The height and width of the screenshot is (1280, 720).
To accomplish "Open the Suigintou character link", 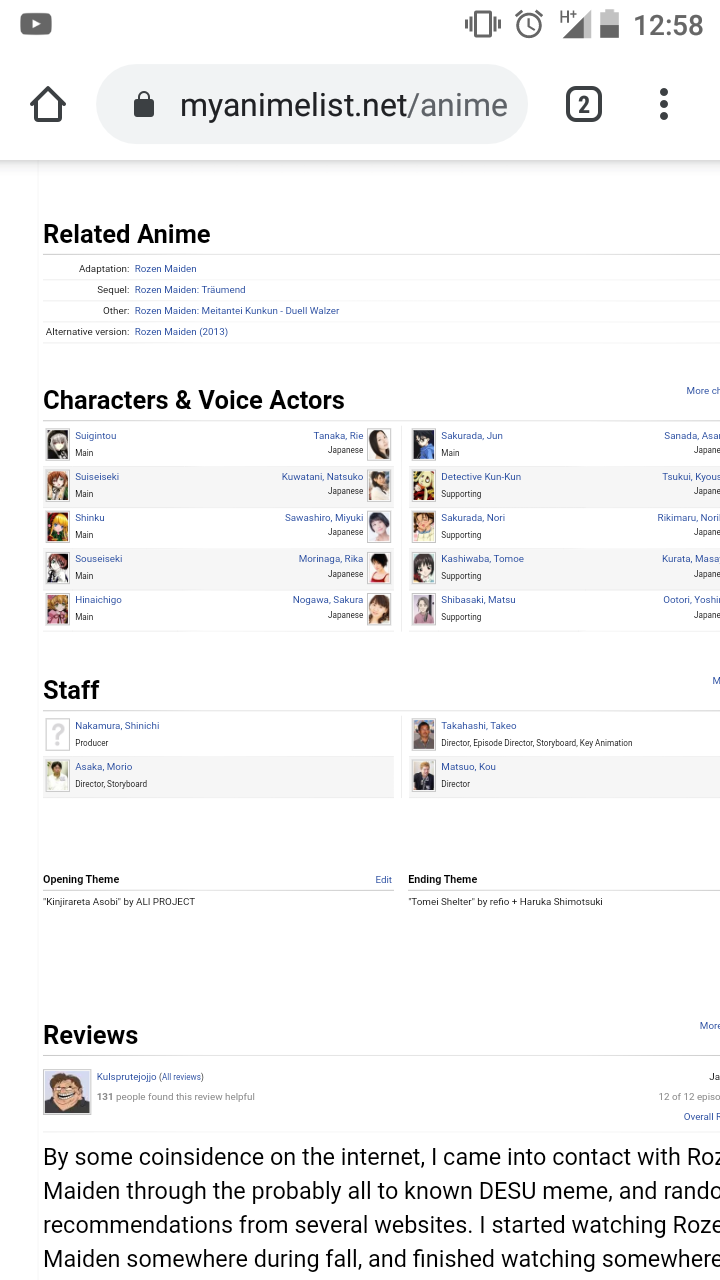I will point(96,436).
